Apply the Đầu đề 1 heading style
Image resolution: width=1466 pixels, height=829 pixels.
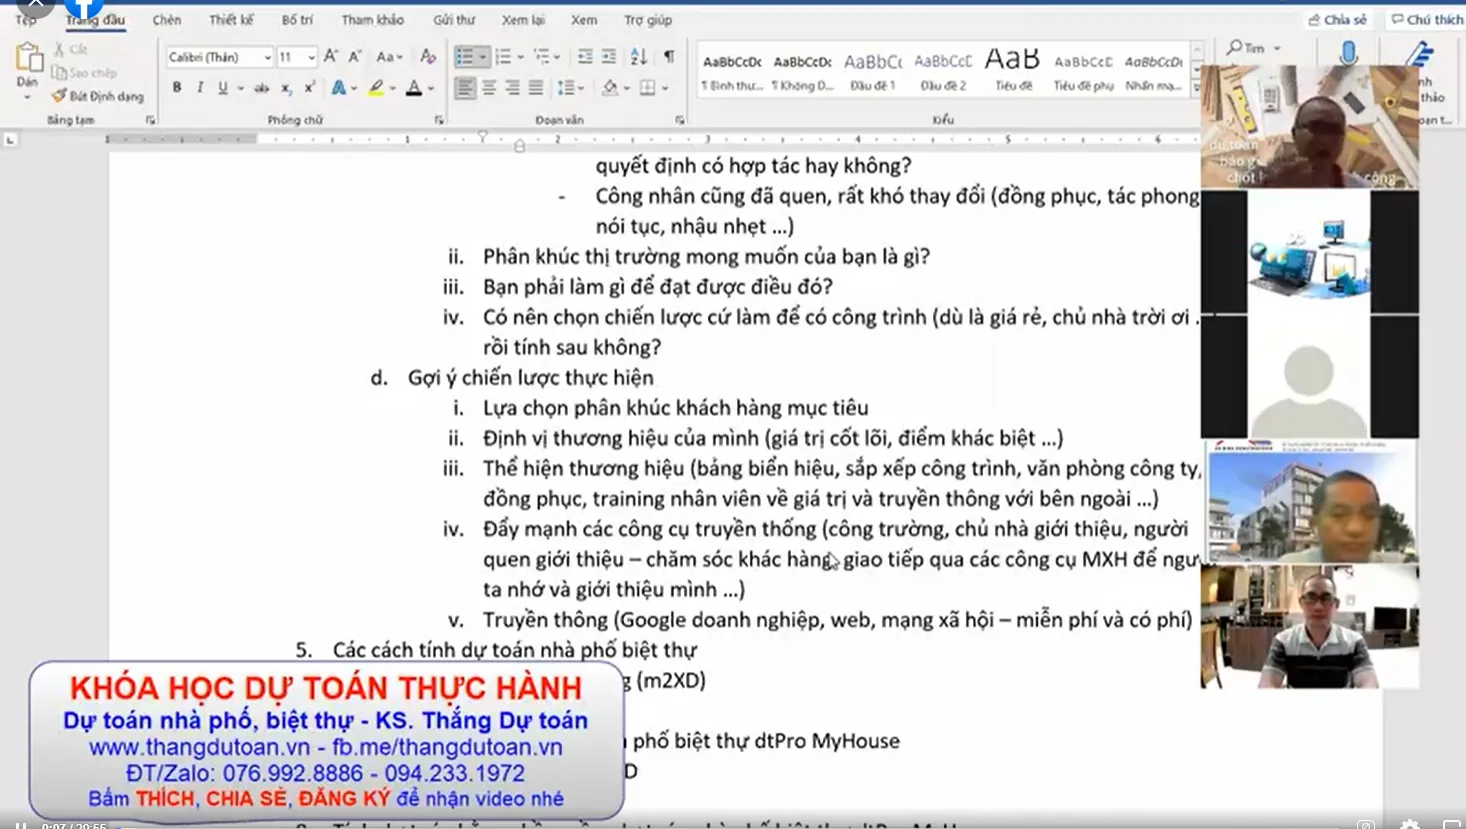pyautogui.click(x=872, y=71)
